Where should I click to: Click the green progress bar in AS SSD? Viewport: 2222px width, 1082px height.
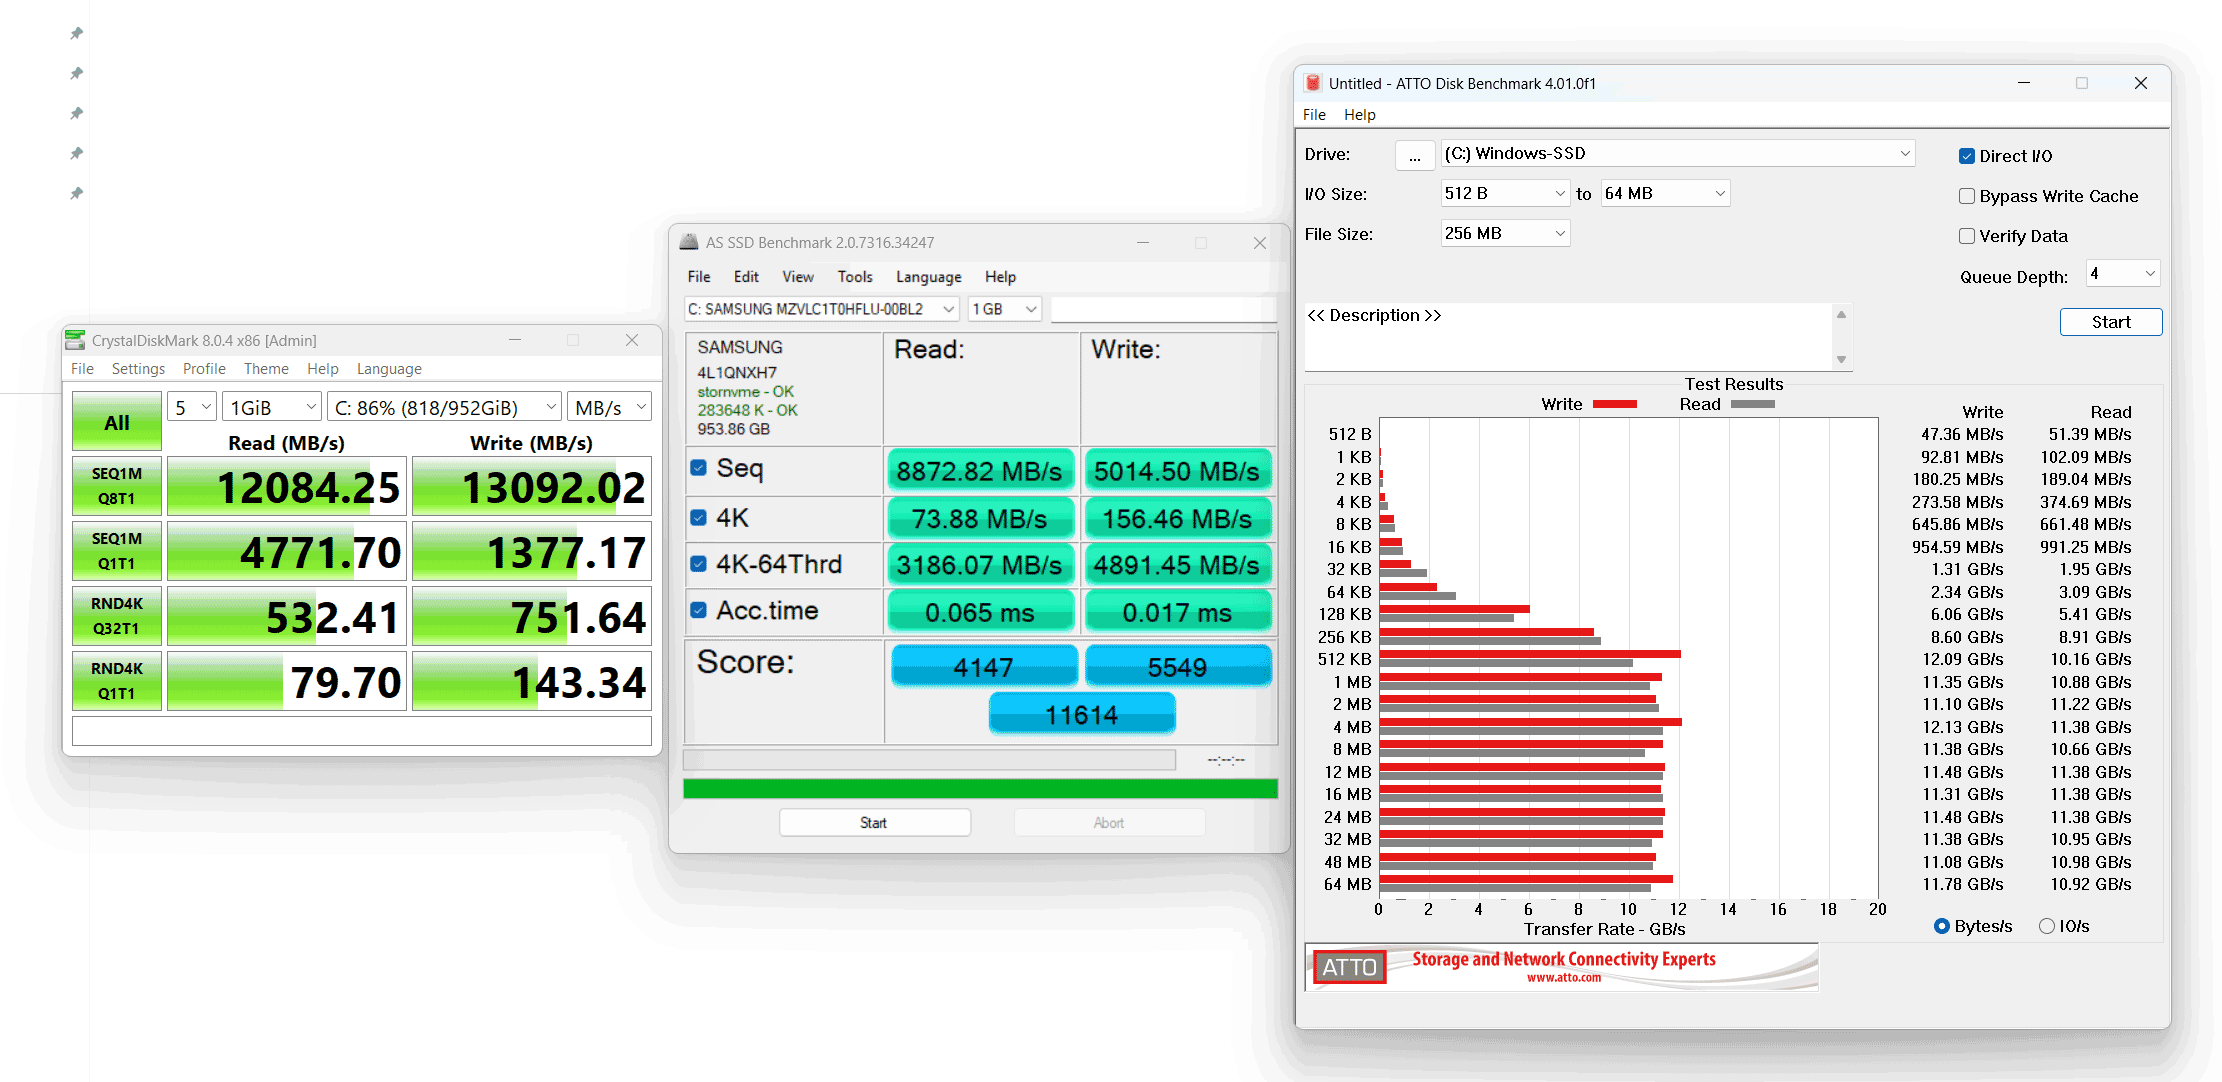tap(980, 789)
